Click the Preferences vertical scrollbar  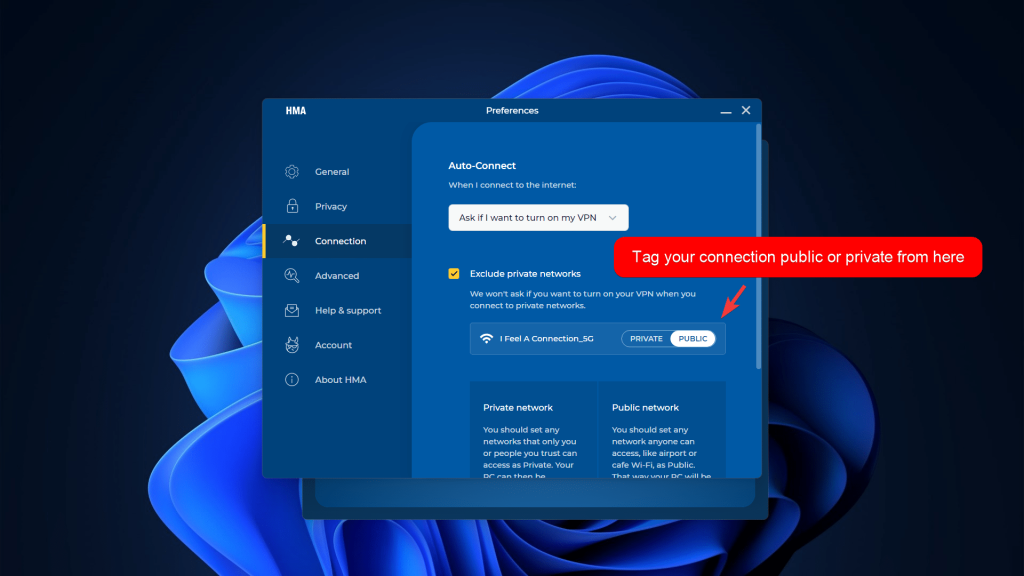click(758, 248)
